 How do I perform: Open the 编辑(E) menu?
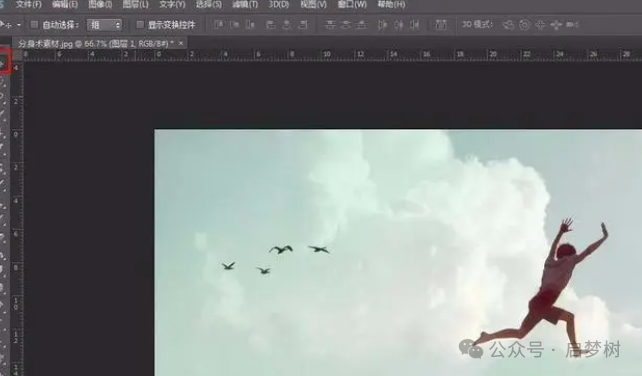pyautogui.click(x=65, y=5)
